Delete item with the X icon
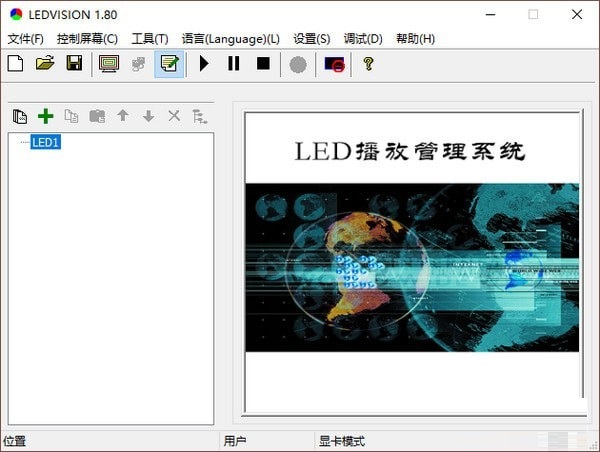This screenshot has width=600, height=452. (174, 116)
